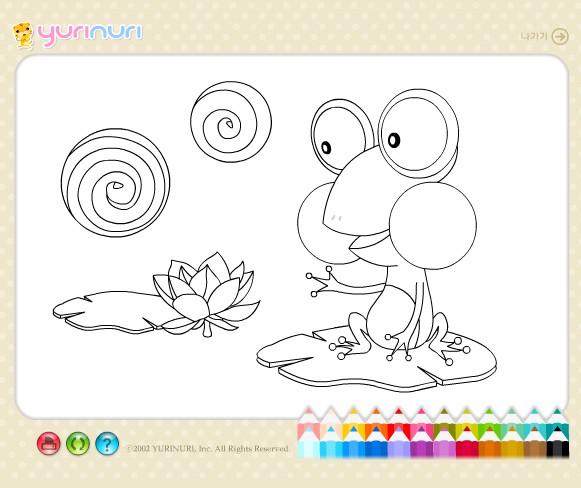Click the 나가기 exit link text
Screen dimensions: 581x488
pyautogui.click(x=534, y=36)
